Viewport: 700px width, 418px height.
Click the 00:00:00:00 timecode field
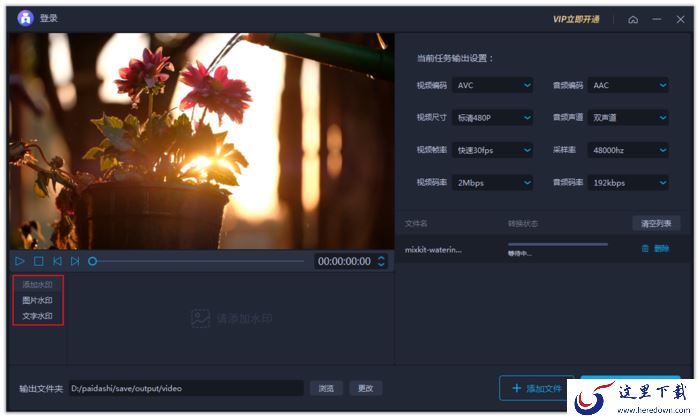(x=344, y=261)
